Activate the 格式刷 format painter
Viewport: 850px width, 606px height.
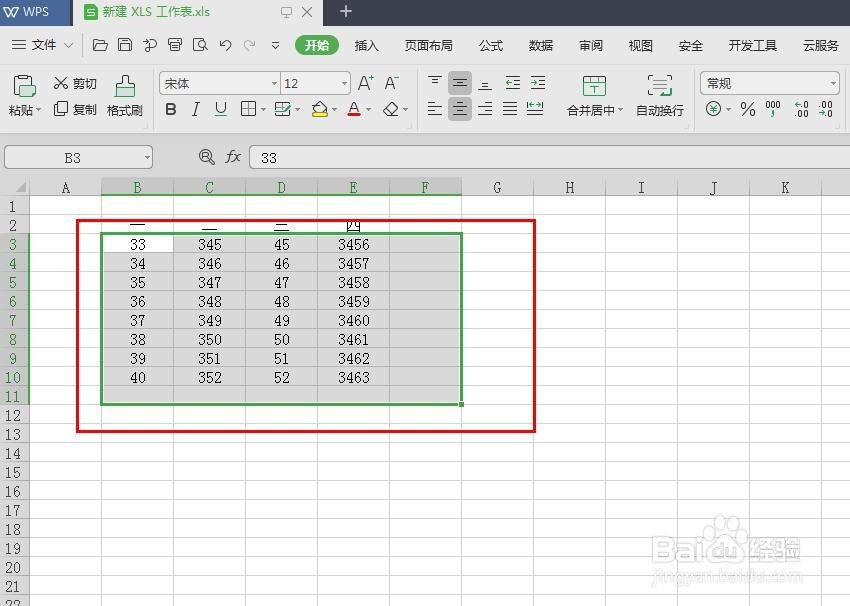point(125,96)
